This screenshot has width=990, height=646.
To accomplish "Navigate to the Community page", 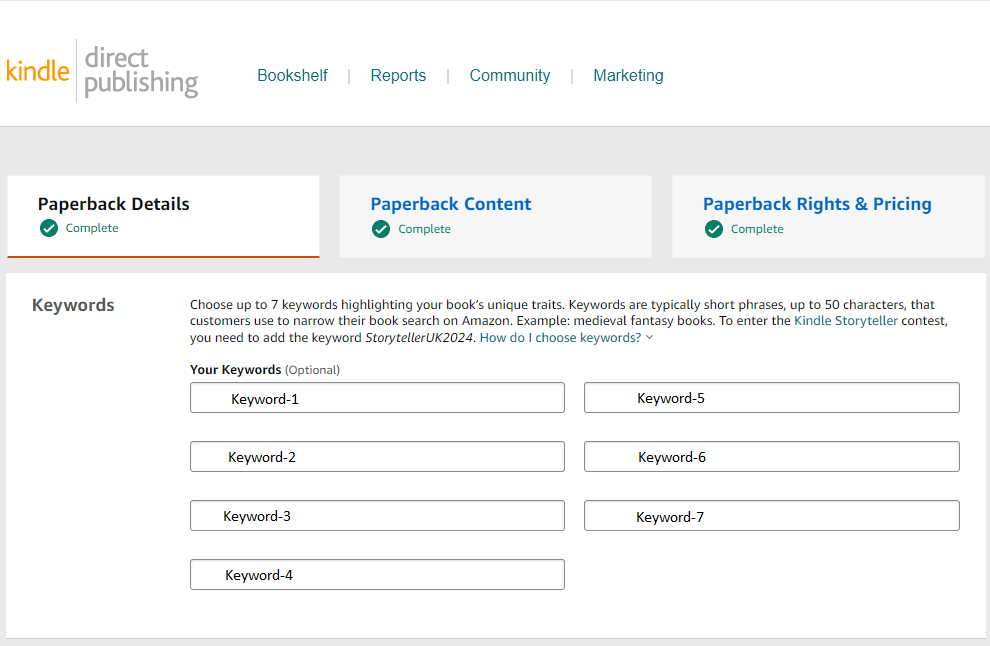I will pyautogui.click(x=510, y=75).
